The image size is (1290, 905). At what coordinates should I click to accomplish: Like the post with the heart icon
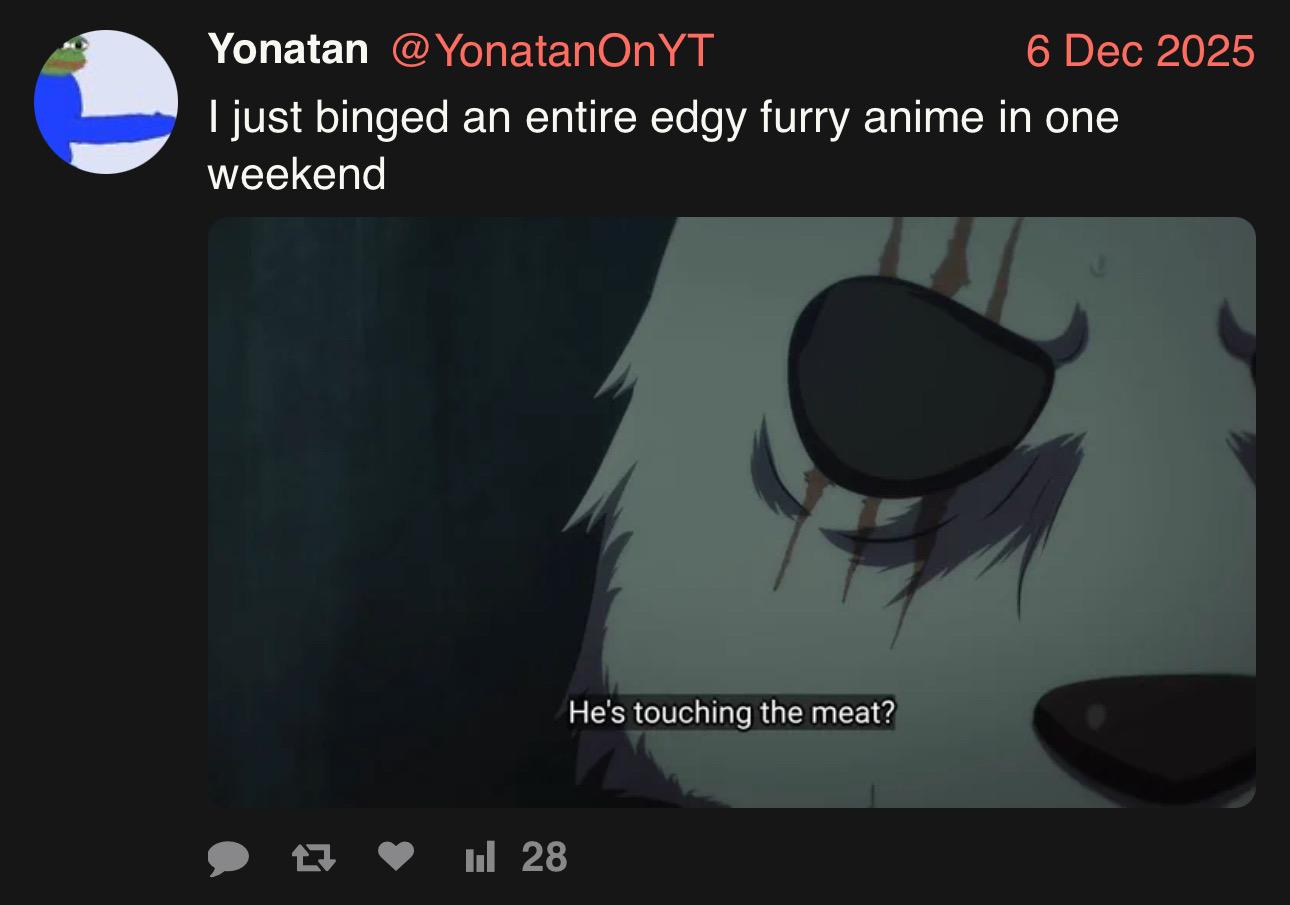tap(397, 856)
